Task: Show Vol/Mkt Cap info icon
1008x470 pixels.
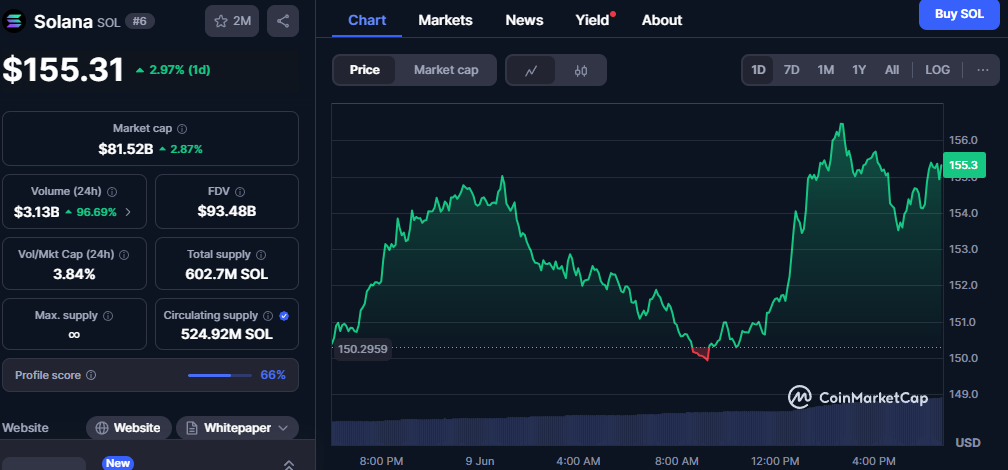Action: tap(124, 255)
